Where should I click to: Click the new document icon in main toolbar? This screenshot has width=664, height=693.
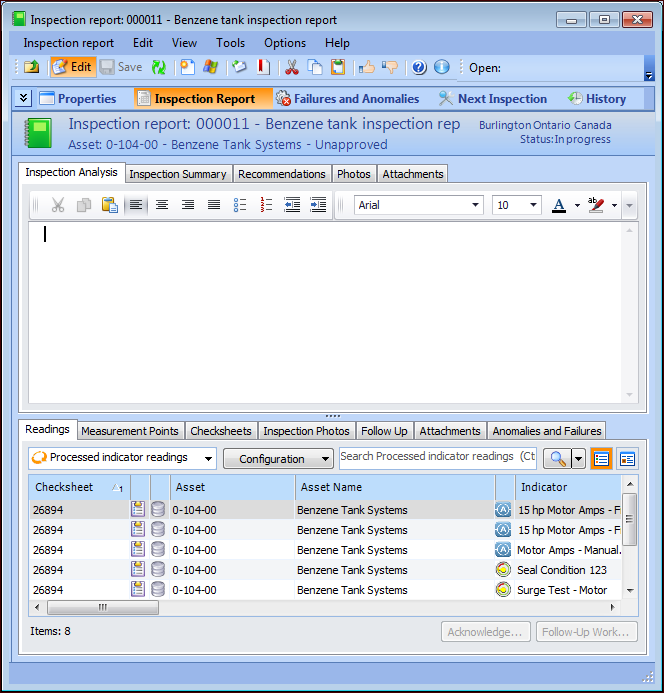[x=187, y=67]
